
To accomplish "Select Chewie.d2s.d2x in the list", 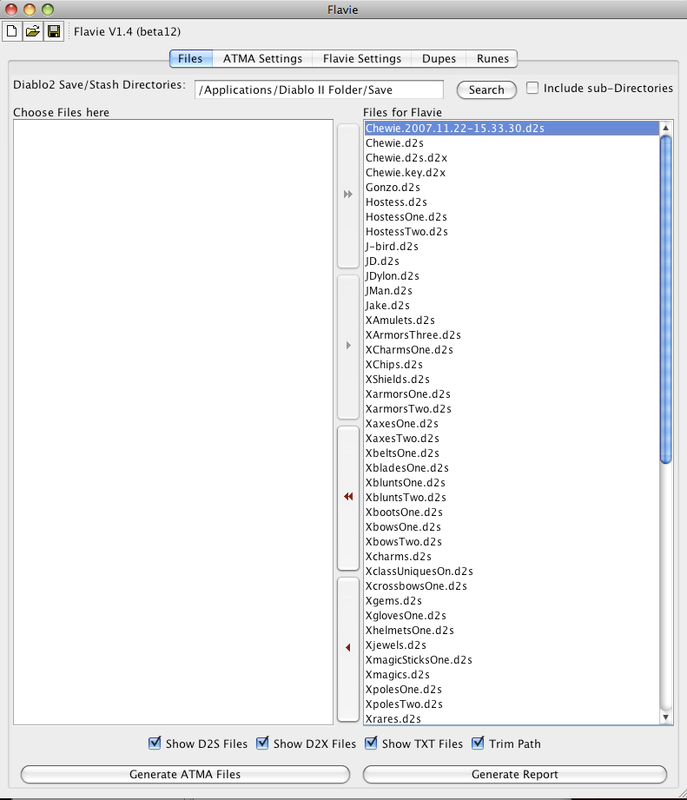I will (x=512, y=158).
